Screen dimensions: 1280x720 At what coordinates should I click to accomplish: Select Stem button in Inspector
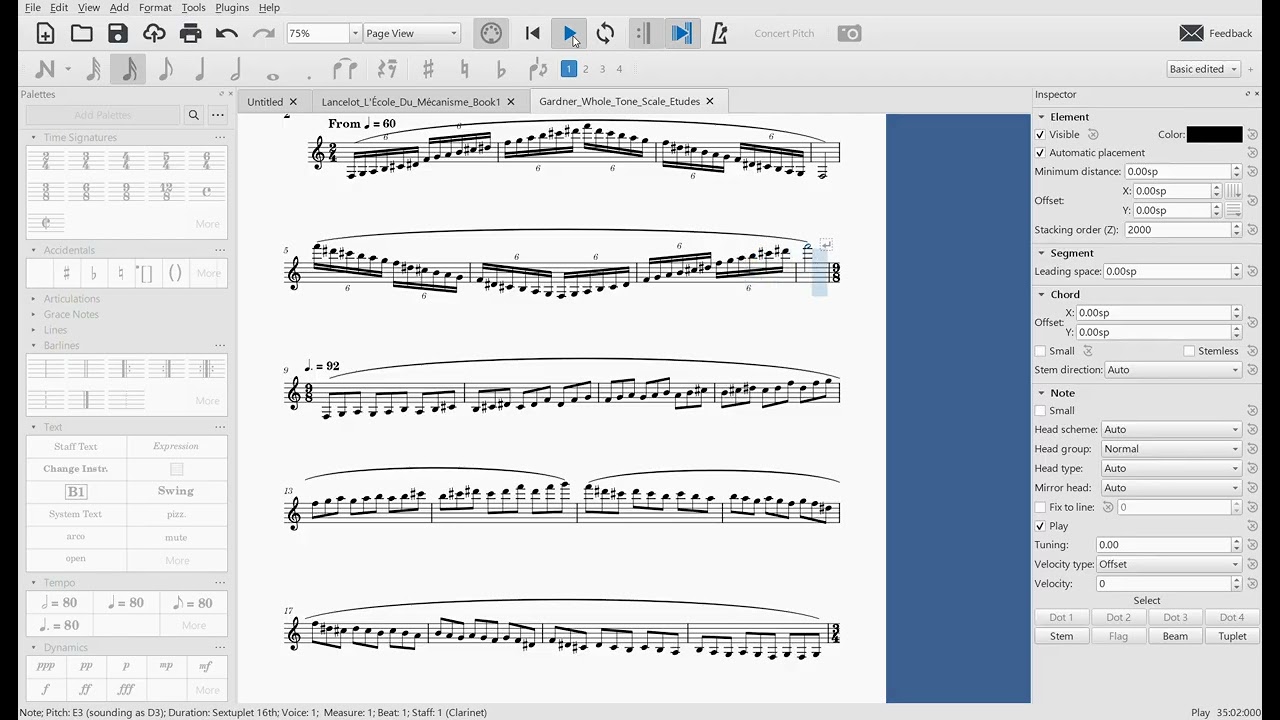(1061, 637)
